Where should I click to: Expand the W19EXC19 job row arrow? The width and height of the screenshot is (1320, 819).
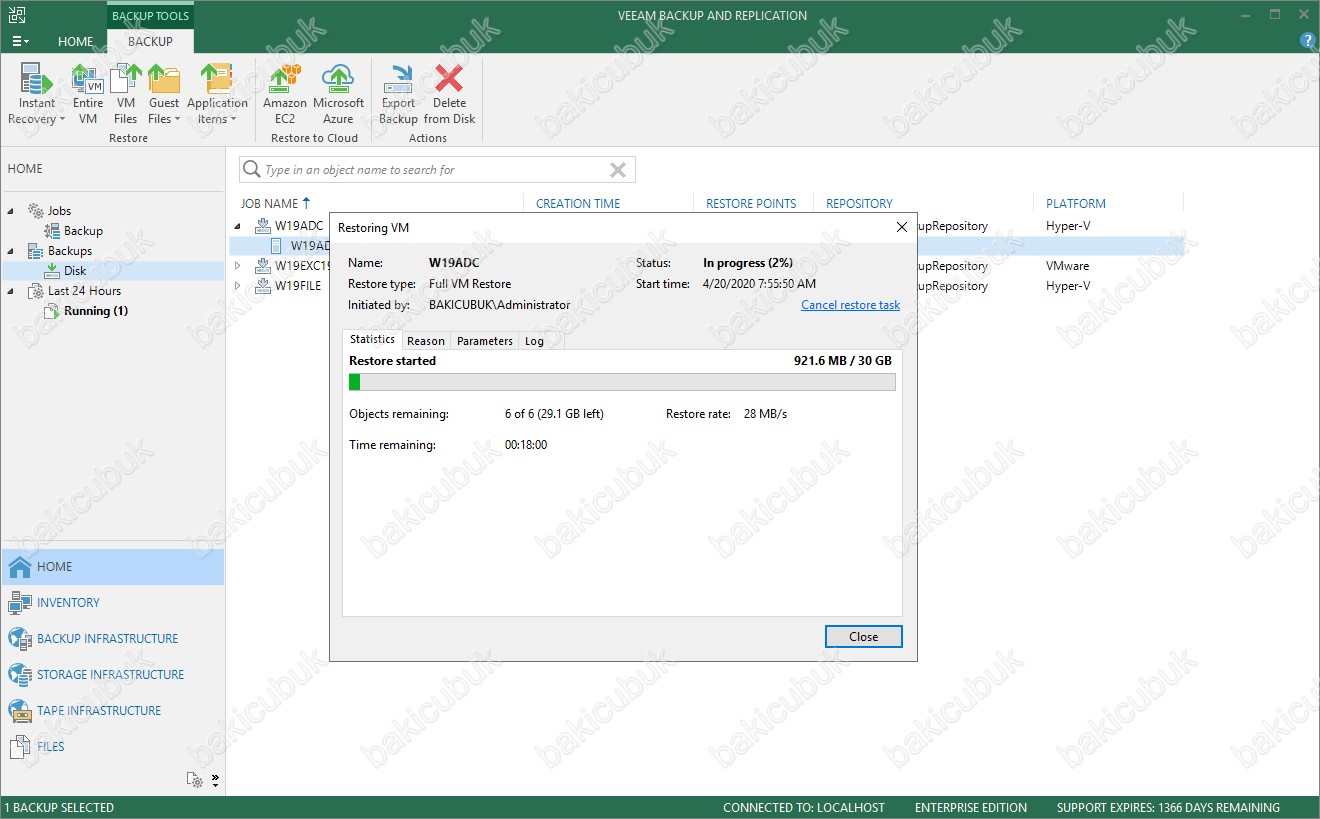[238, 266]
